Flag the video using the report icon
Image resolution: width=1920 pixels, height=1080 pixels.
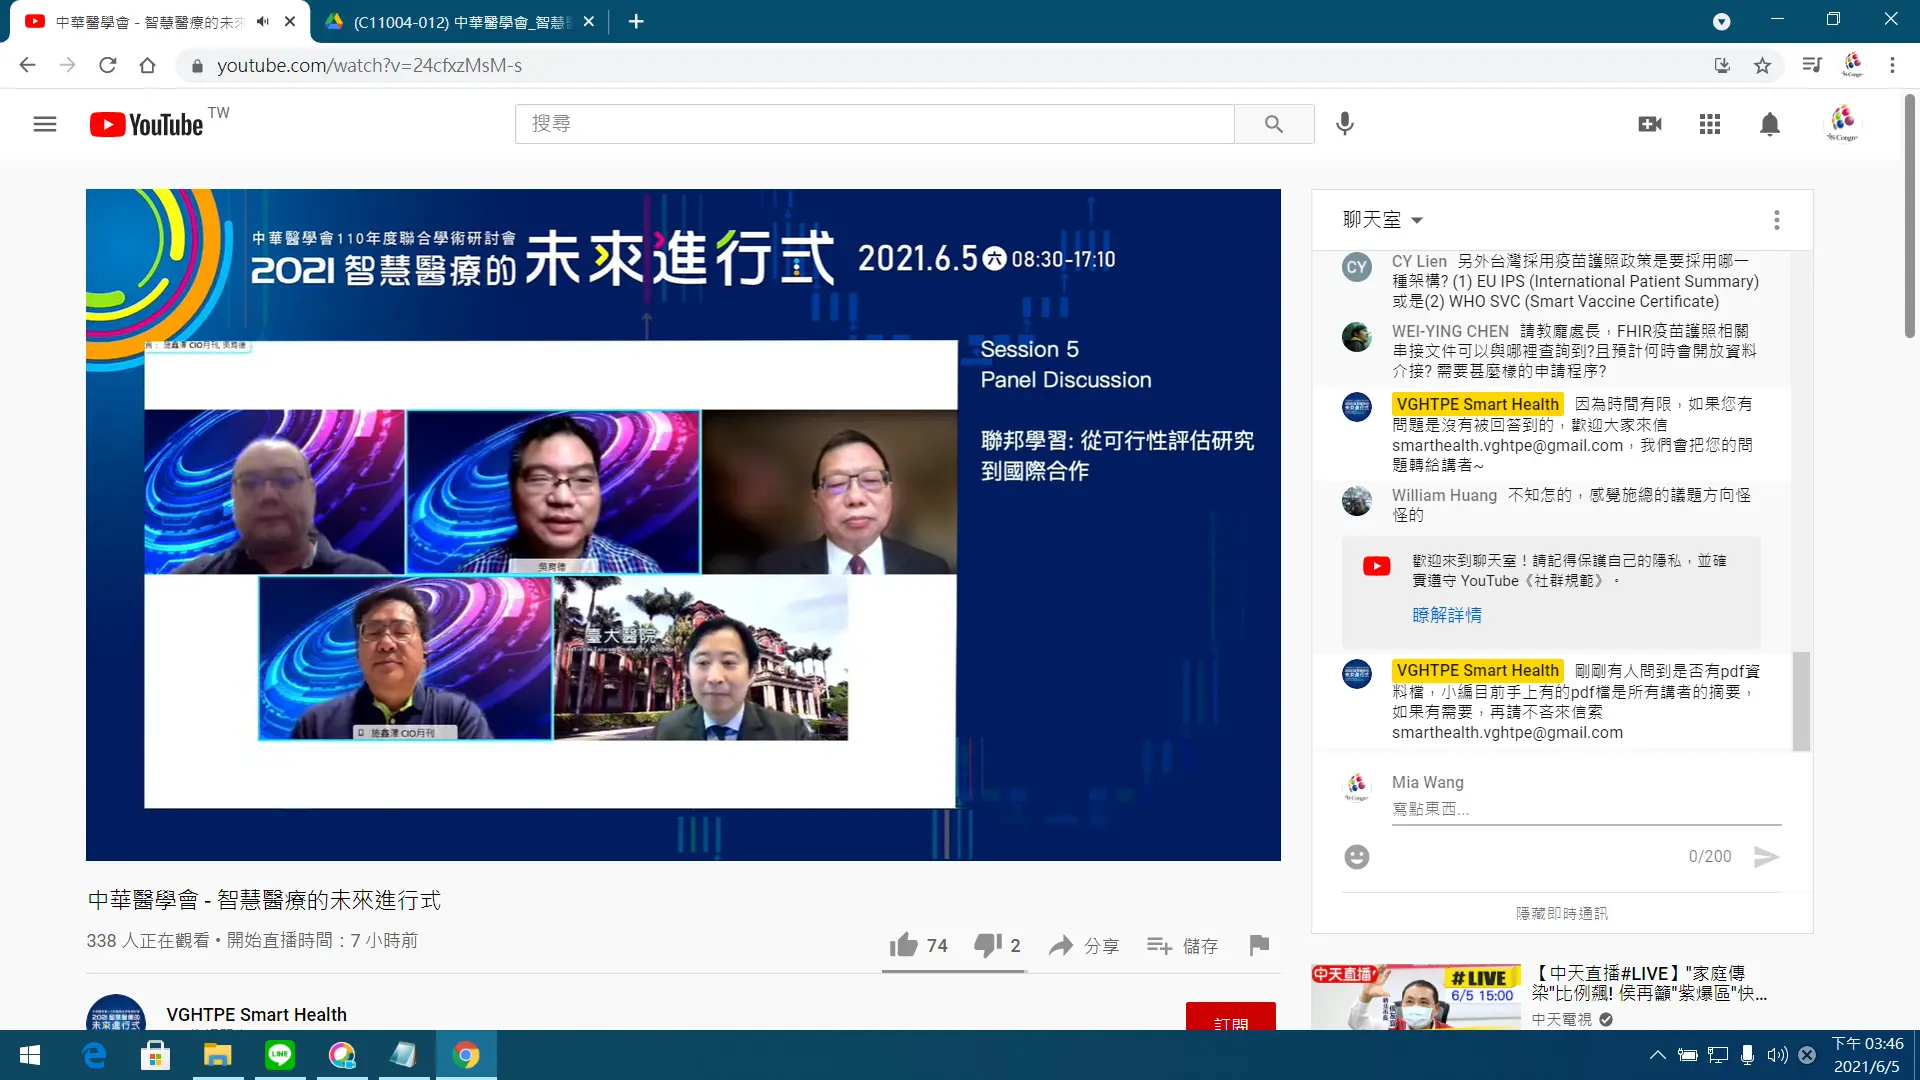(1259, 945)
